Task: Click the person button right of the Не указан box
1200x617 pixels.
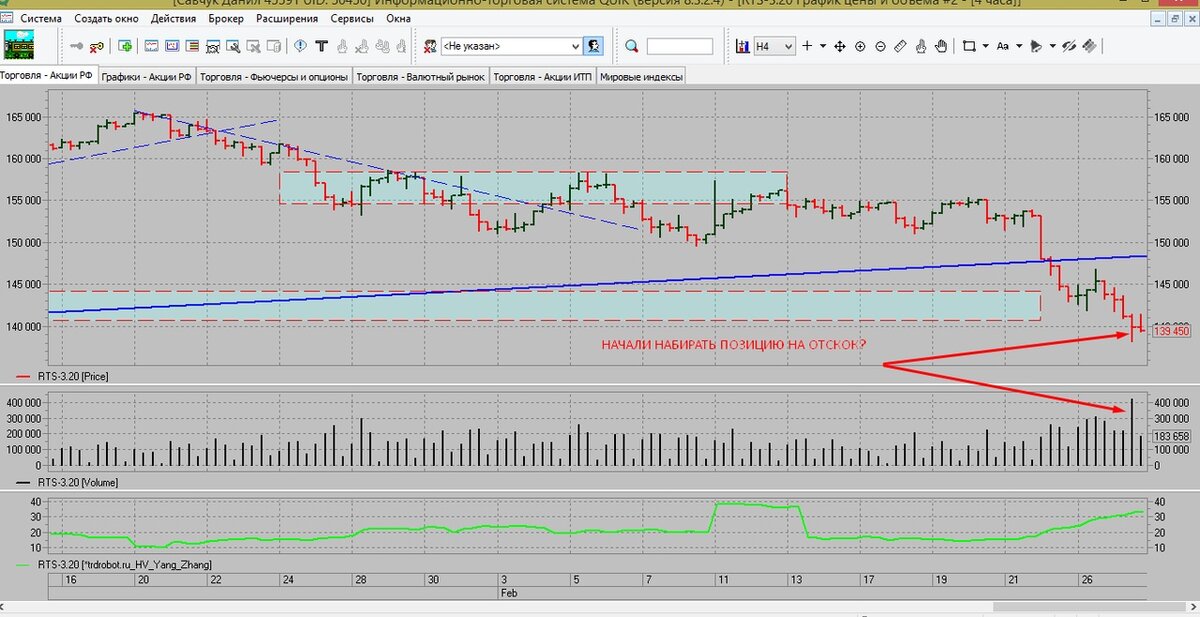Action: [x=594, y=46]
